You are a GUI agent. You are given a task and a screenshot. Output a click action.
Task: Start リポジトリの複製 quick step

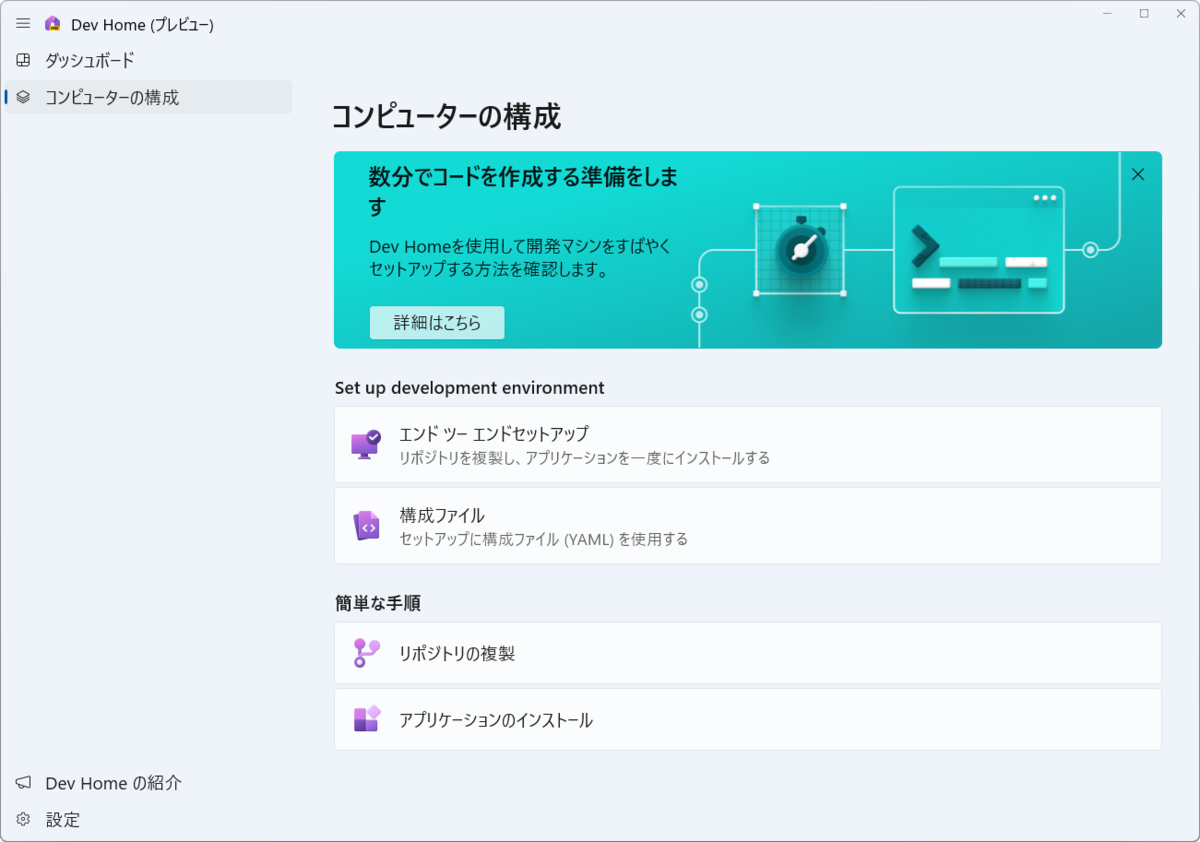click(748, 652)
